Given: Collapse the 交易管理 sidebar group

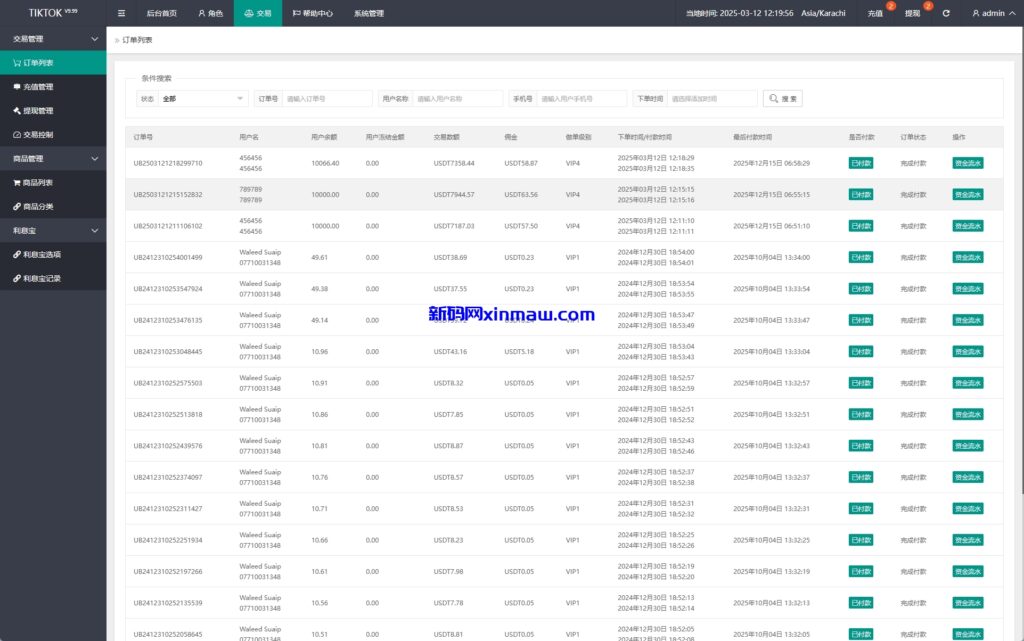Looking at the screenshot, I should 53,39.
